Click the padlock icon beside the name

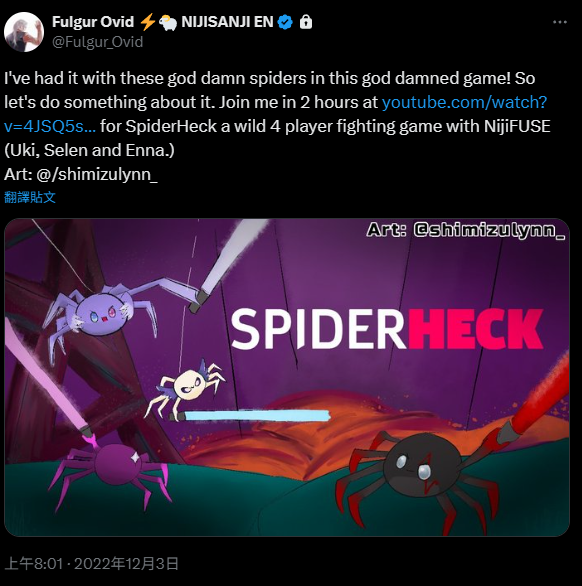[x=306, y=22]
